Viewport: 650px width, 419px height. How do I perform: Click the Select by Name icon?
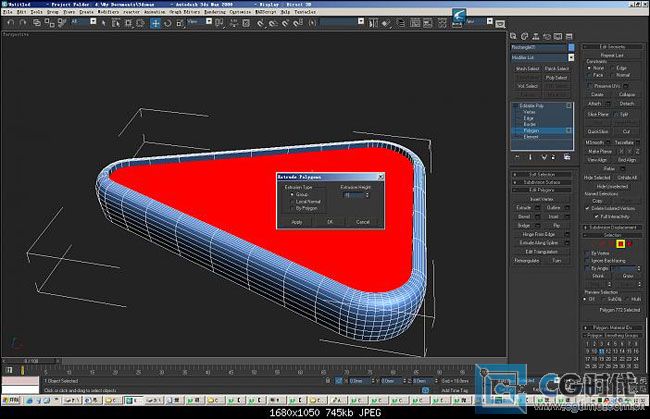click(x=116, y=23)
